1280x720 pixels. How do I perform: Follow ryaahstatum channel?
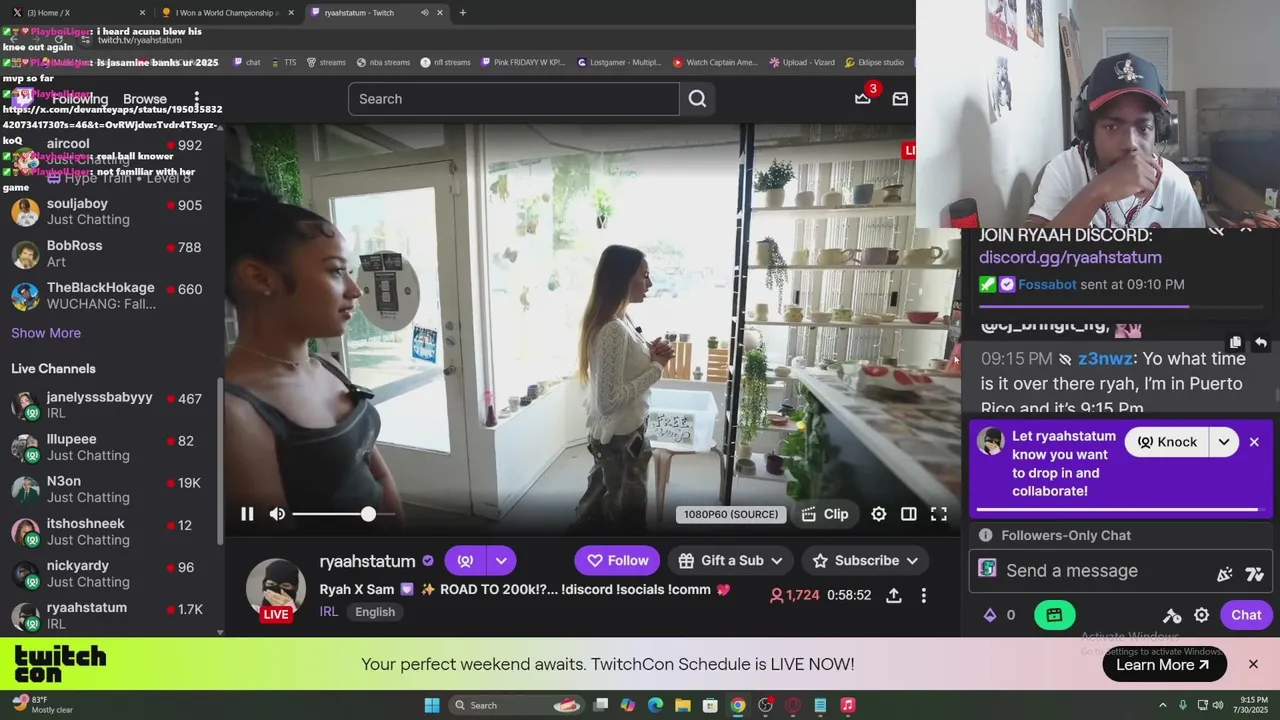tap(617, 561)
